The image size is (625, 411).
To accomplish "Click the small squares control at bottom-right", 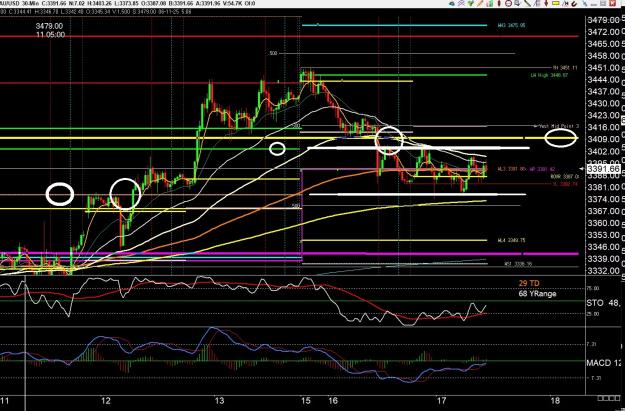I will click(608, 398).
